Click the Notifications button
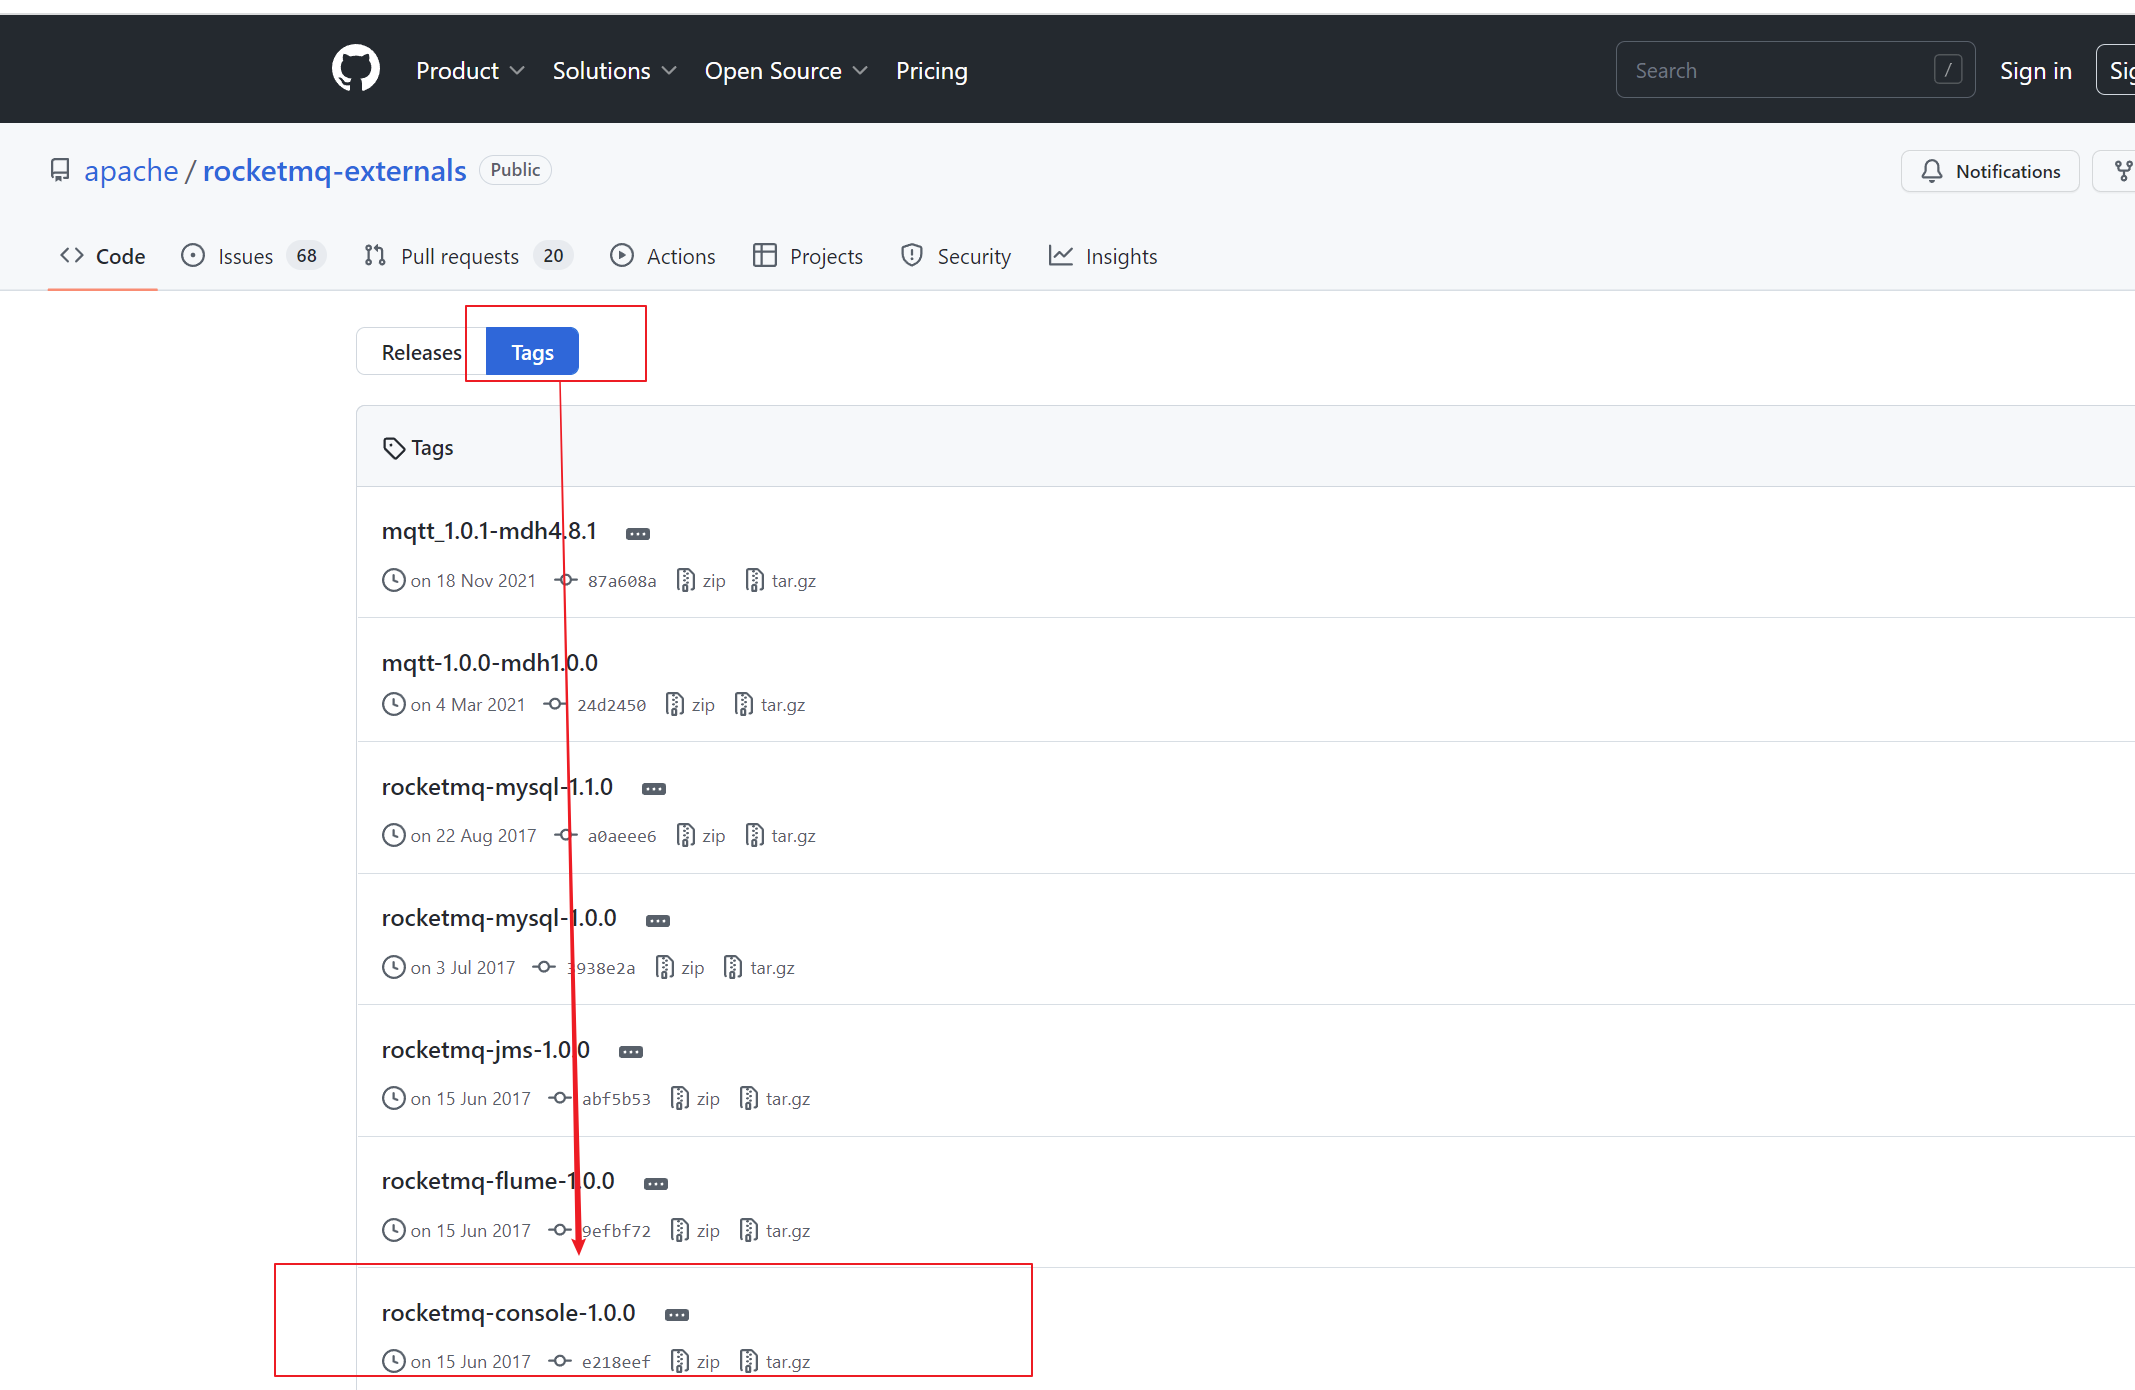The width and height of the screenshot is (2135, 1390). [1990, 171]
